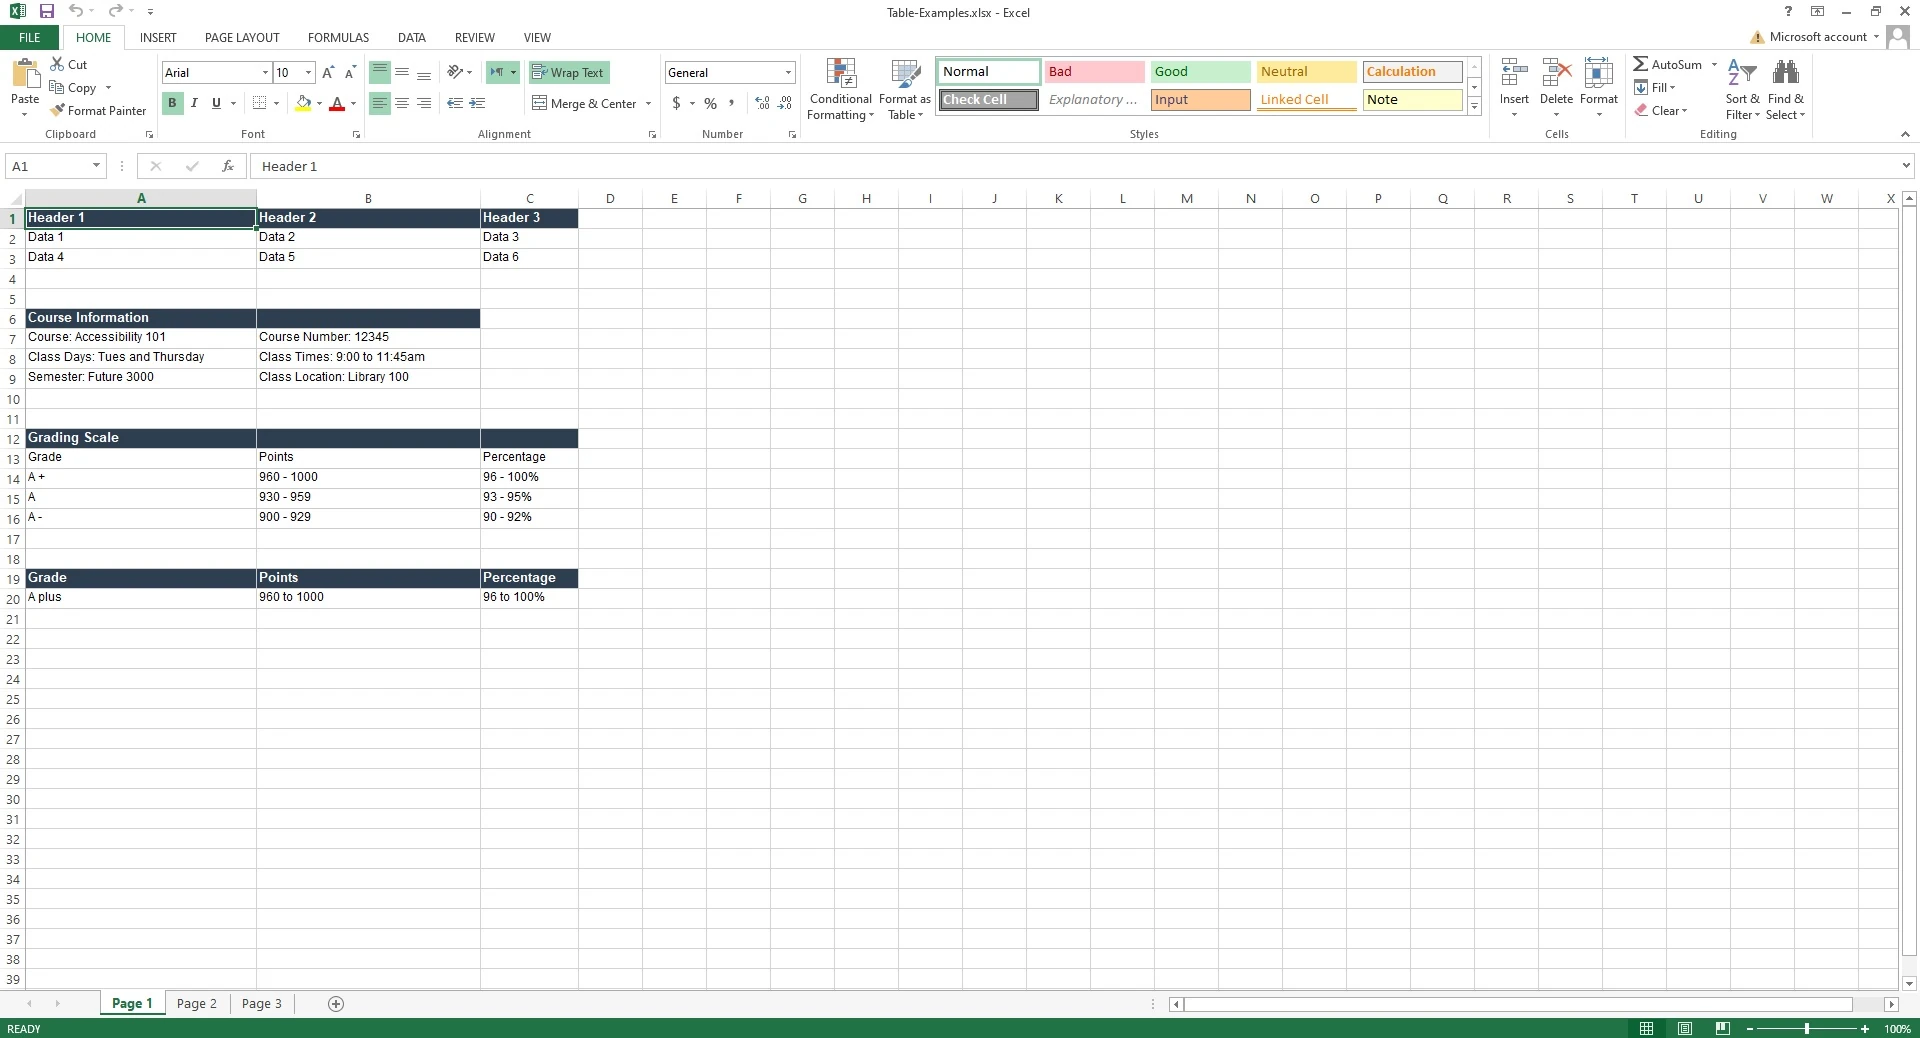Click Decrease Decimal icon

[x=785, y=103]
